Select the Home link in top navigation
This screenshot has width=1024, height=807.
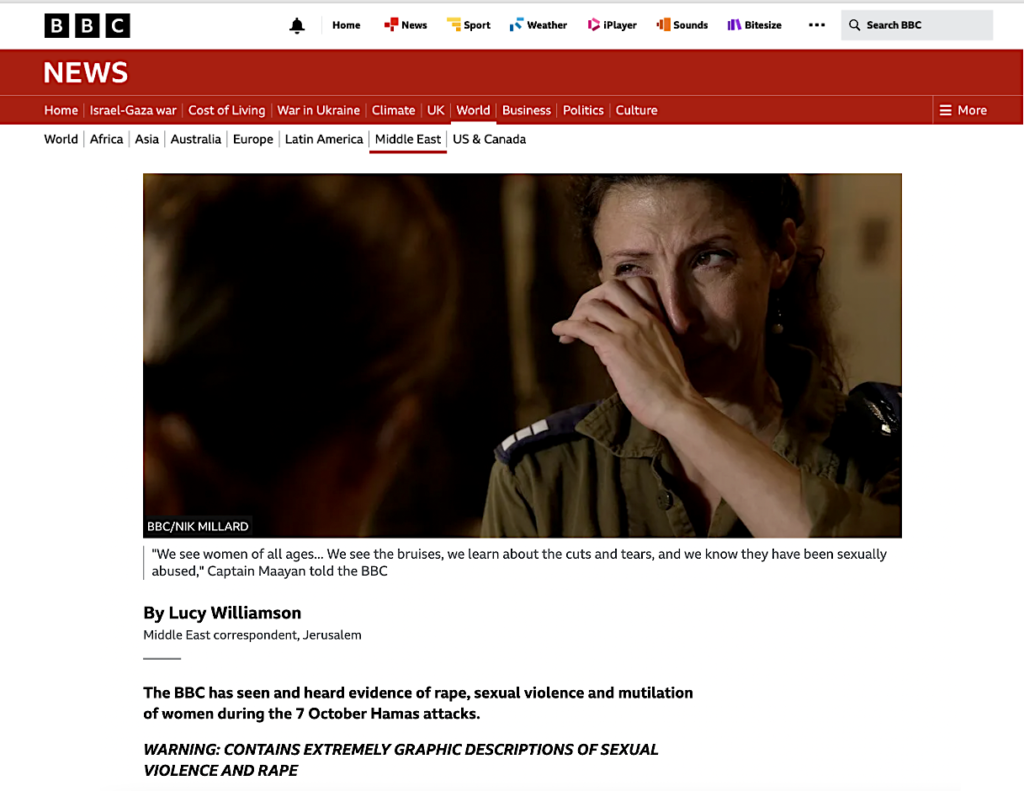tap(346, 25)
